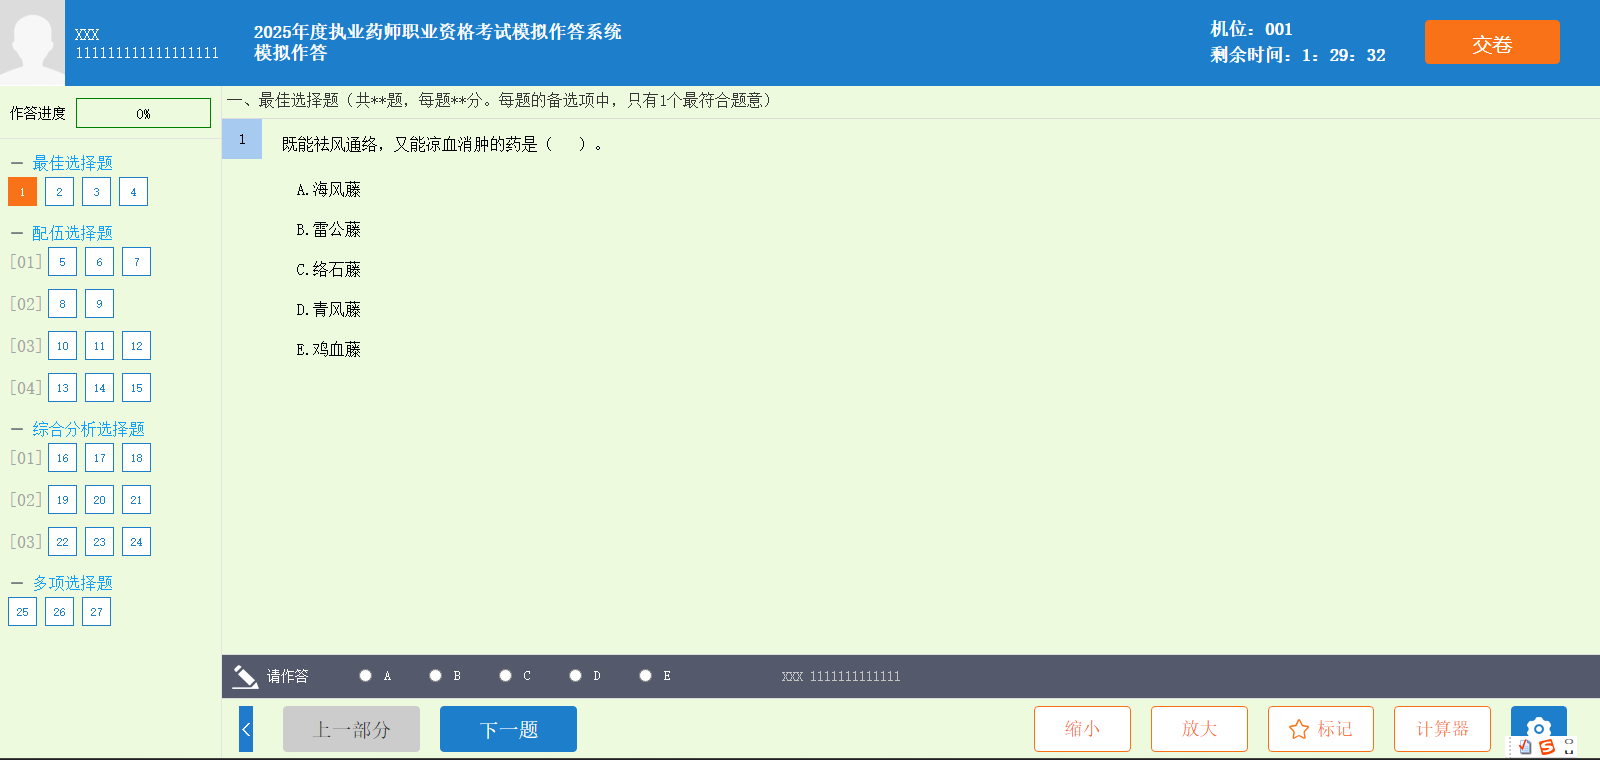Go to question number 27
The width and height of the screenshot is (1600, 760).
tap(96, 612)
